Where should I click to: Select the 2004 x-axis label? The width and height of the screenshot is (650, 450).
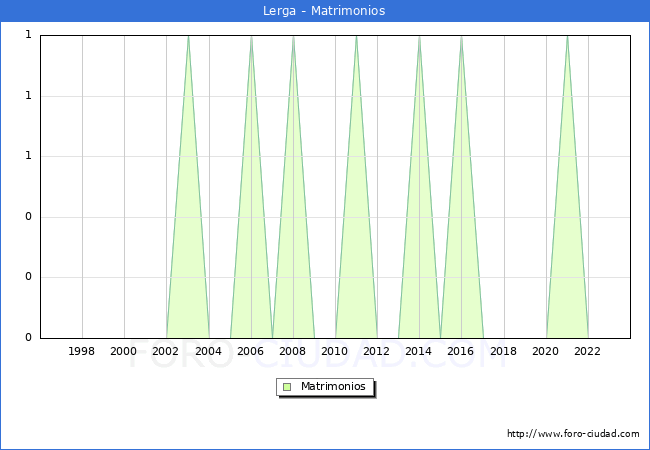click(x=209, y=351)
